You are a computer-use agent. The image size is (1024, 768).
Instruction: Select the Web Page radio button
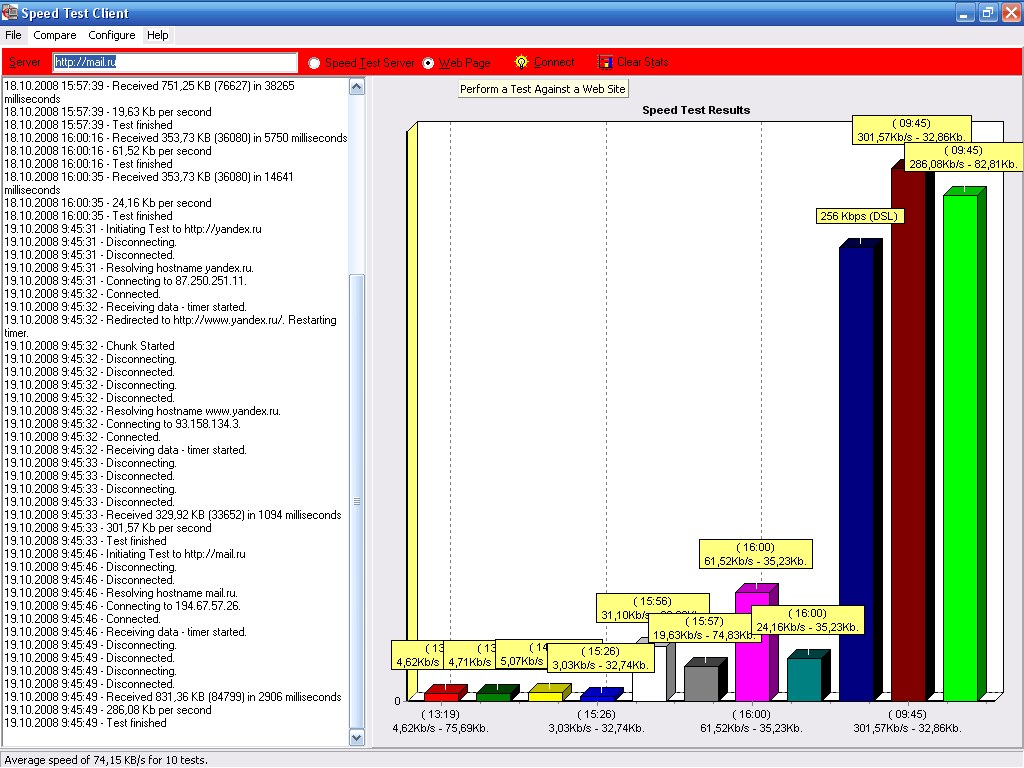pos(429,63)
